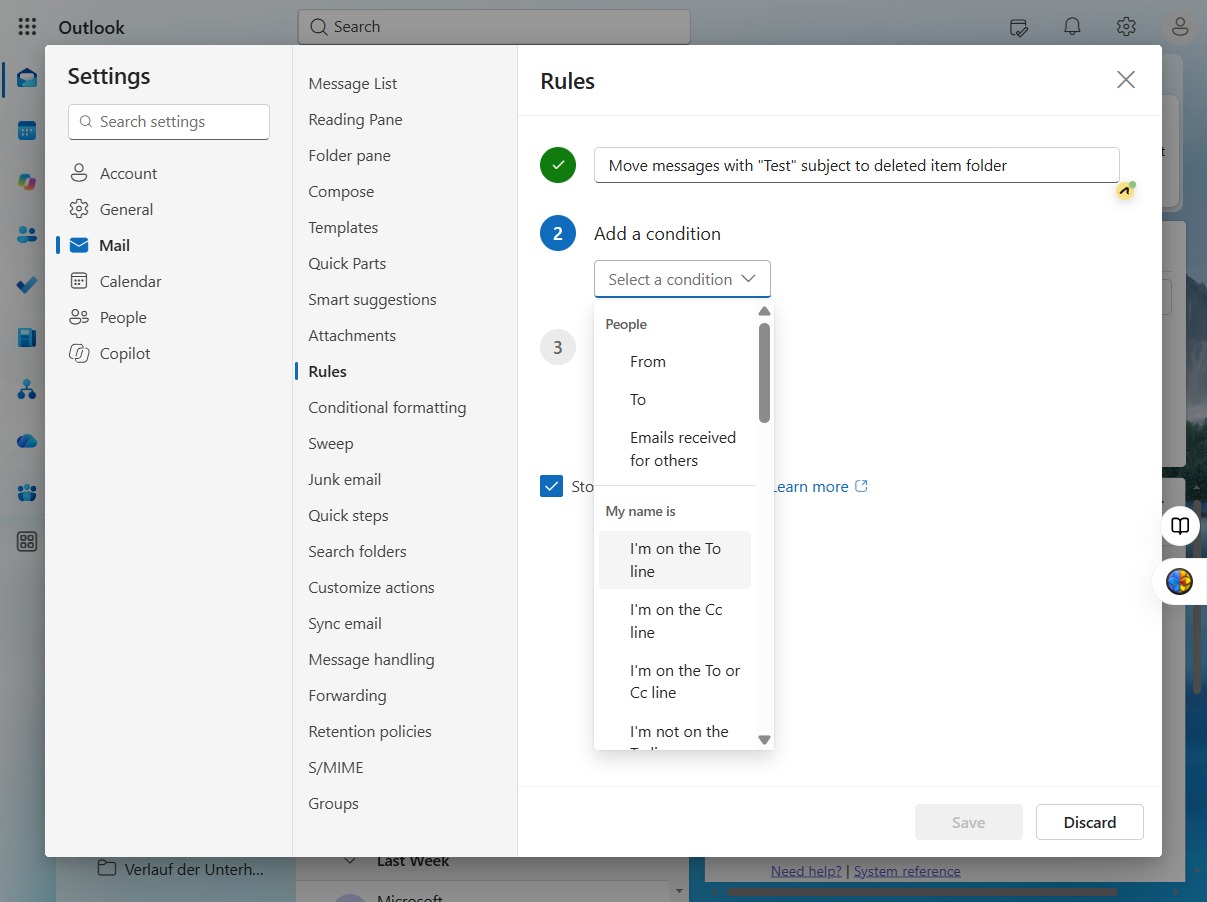The height and width of the screenshot is (902, 1207).
Task: Open the settings gear in the header
Action: point(1126,27)
